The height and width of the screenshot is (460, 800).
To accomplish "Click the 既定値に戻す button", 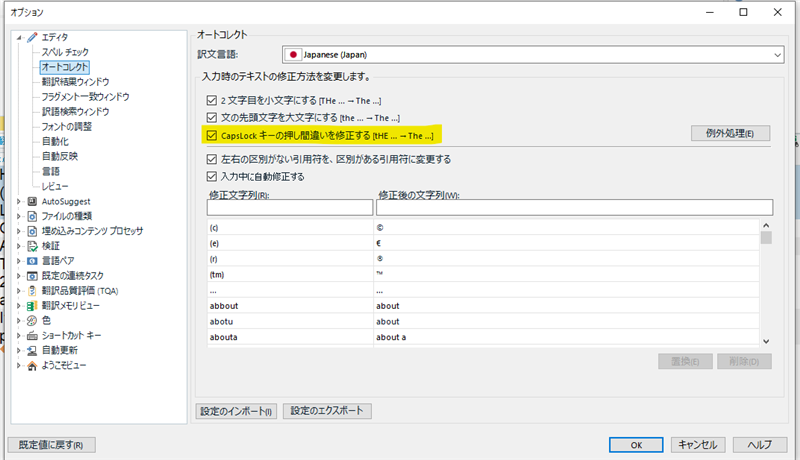I will click(x=51, y=445).
